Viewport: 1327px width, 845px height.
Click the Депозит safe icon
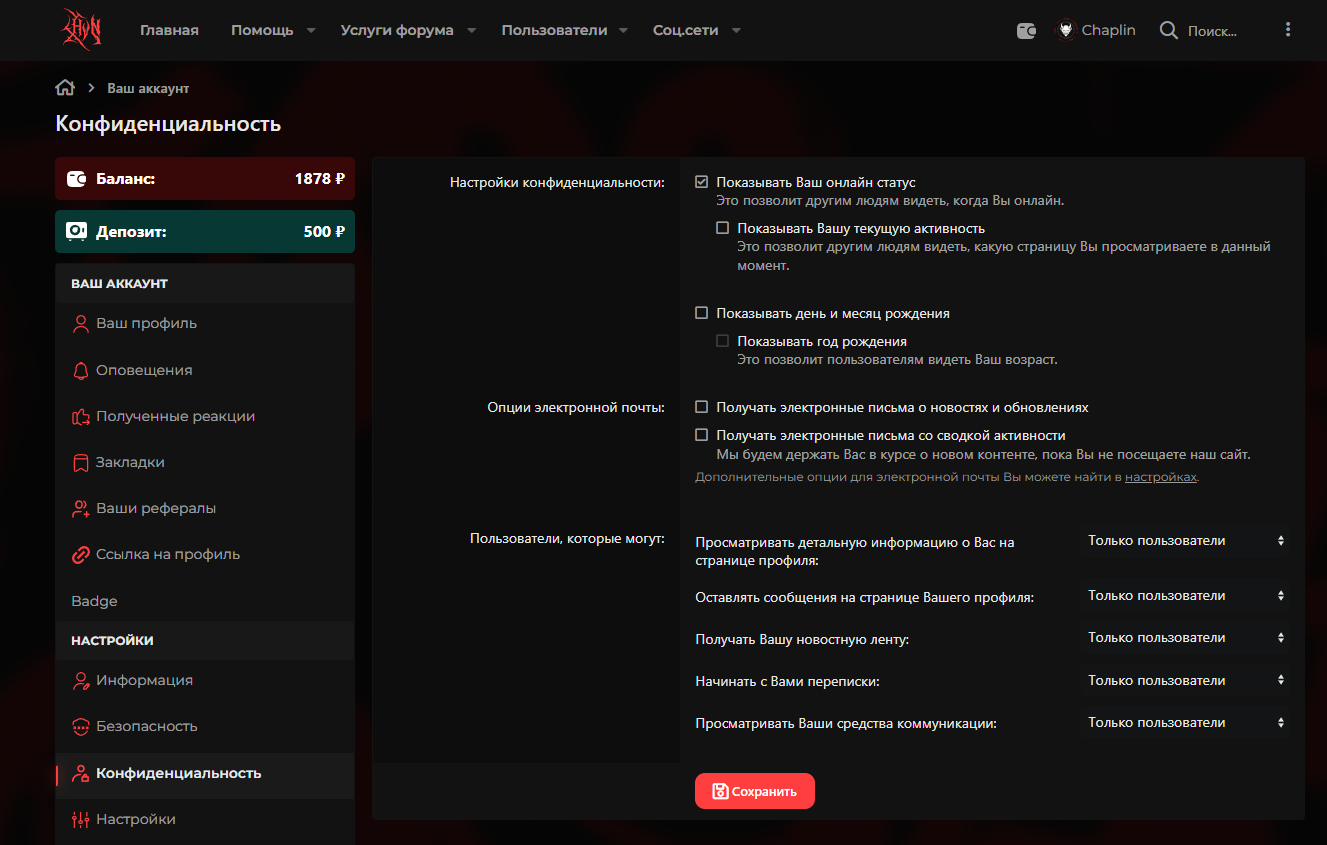76,232
